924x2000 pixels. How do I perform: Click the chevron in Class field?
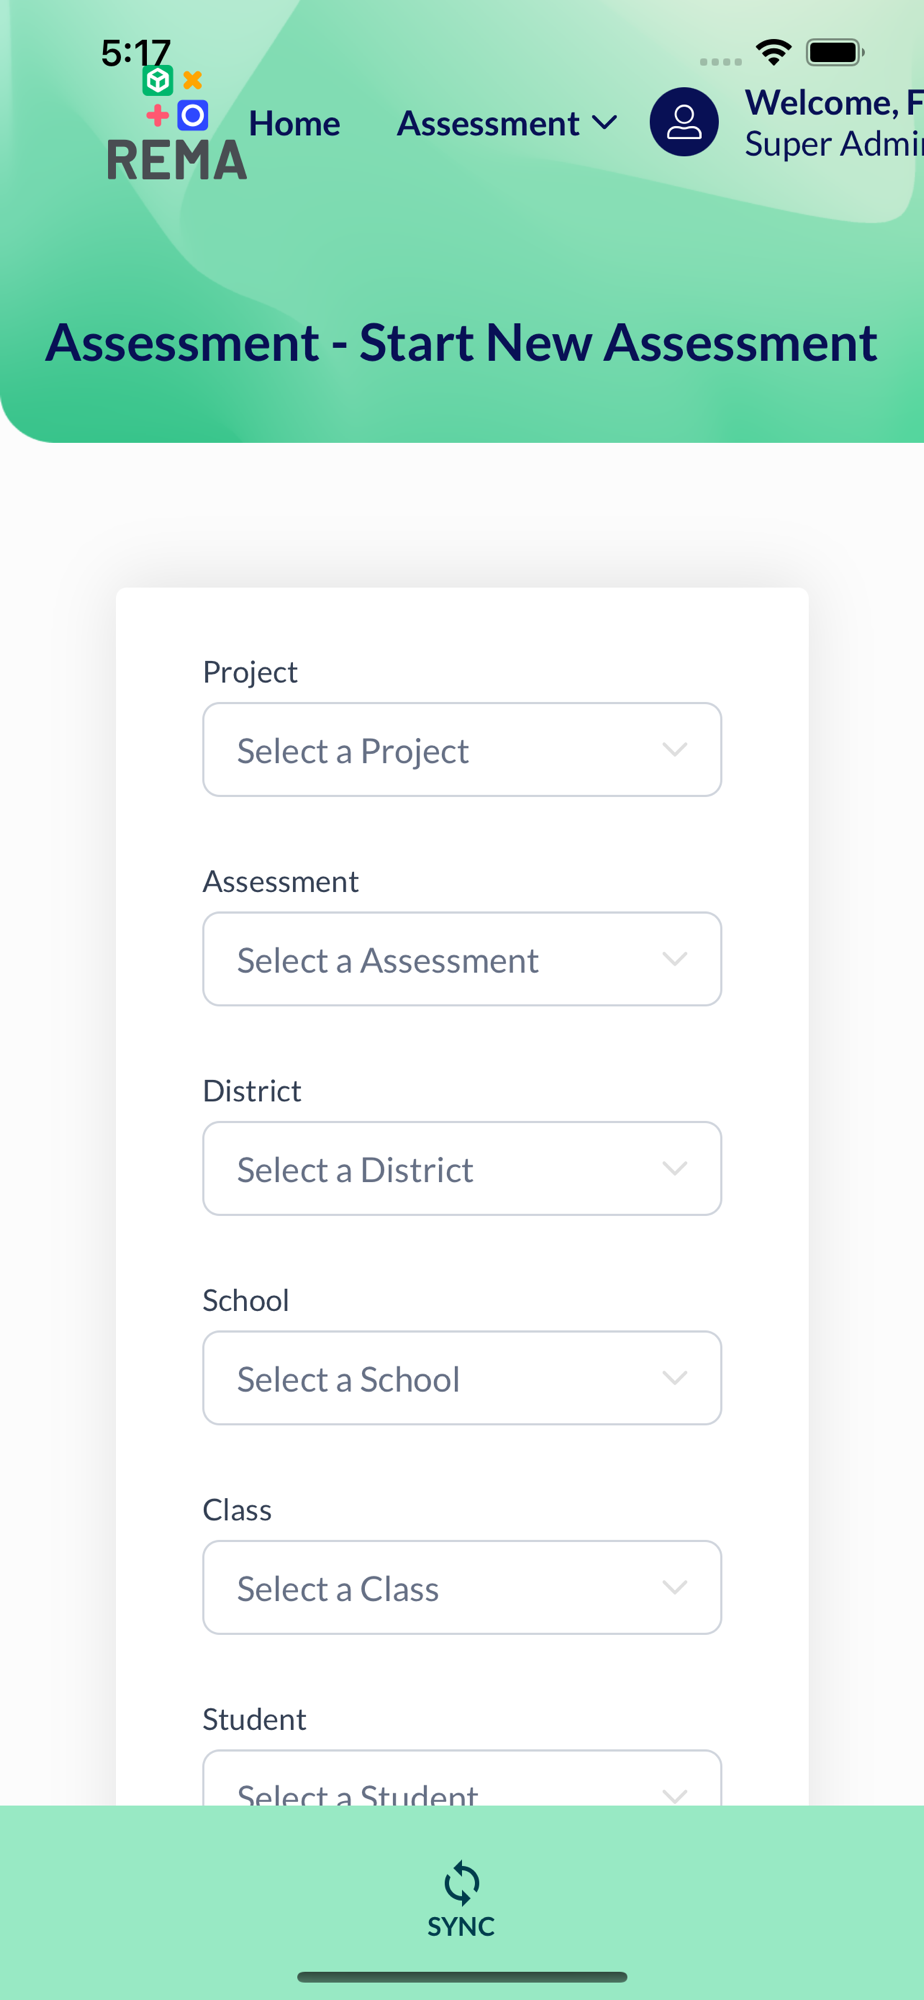675,1588
